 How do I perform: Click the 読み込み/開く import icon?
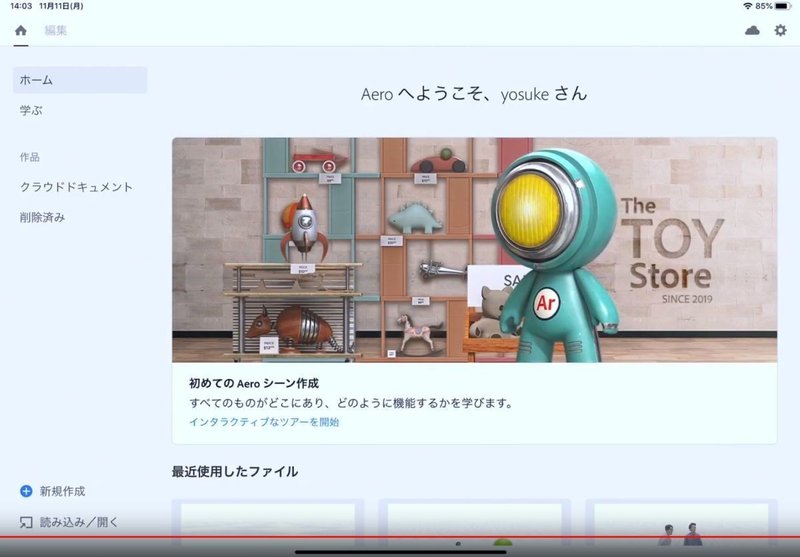tap(26, 522)
